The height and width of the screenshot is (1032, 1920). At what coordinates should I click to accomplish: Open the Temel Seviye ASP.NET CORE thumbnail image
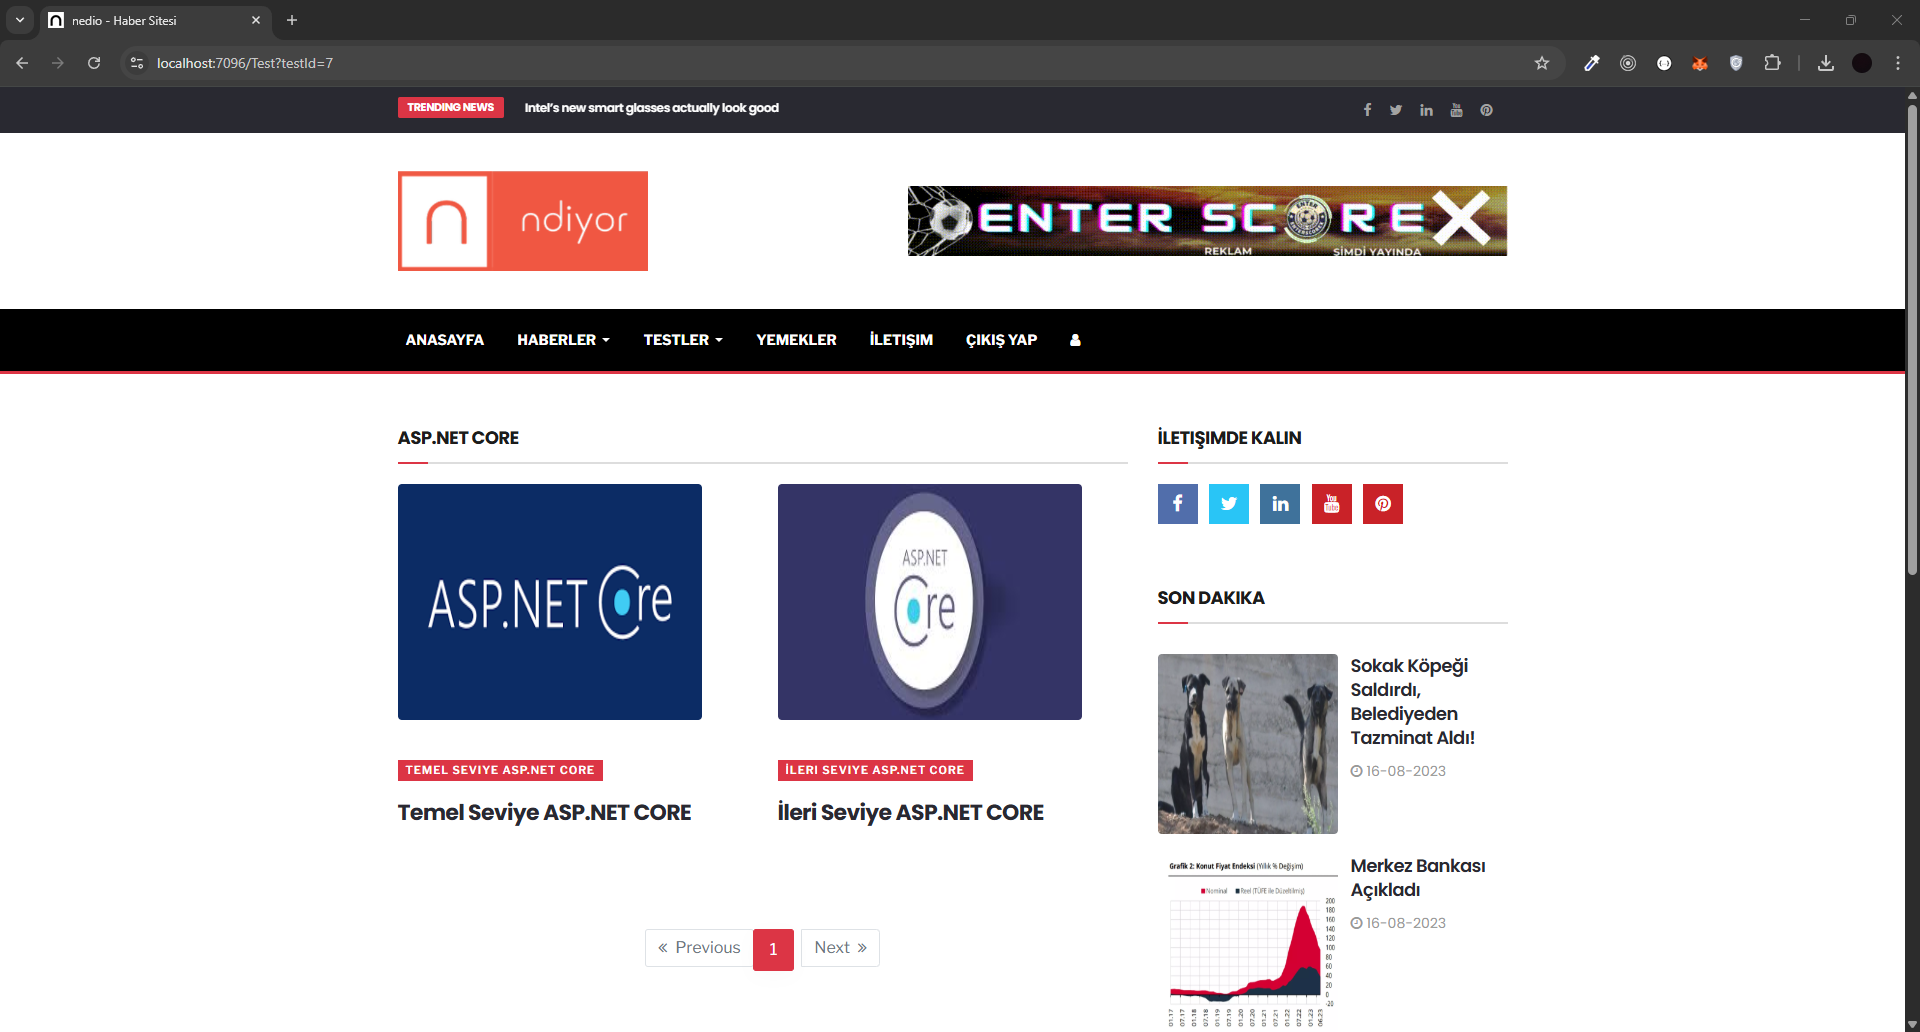point(550,602)
